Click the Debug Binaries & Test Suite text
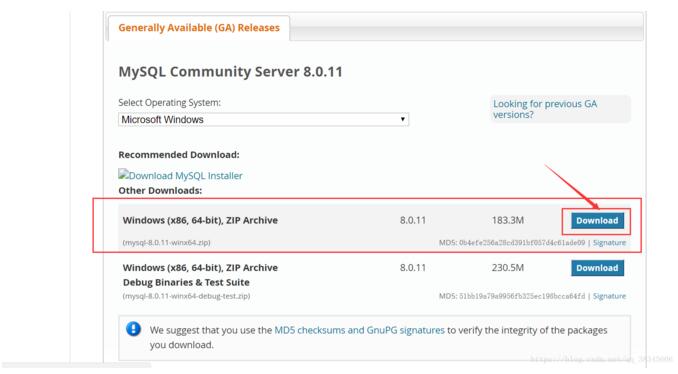The height and width of the screenshot is (374, 678). [186, 282]
